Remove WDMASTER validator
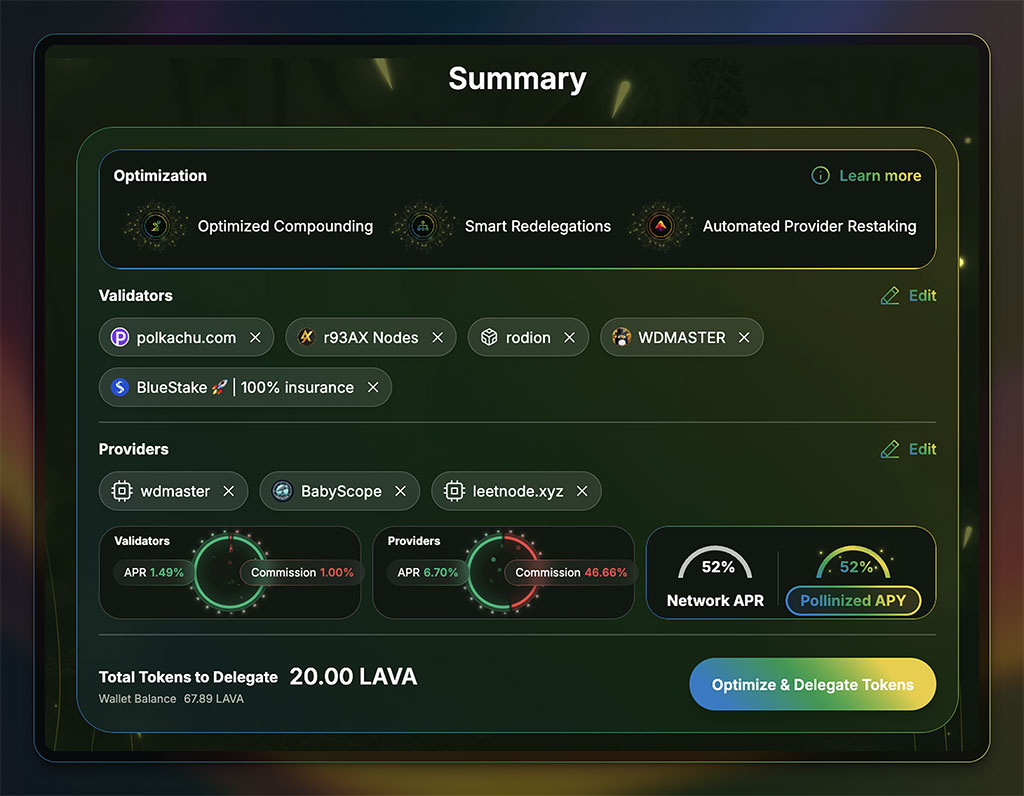 click(744, 338)
